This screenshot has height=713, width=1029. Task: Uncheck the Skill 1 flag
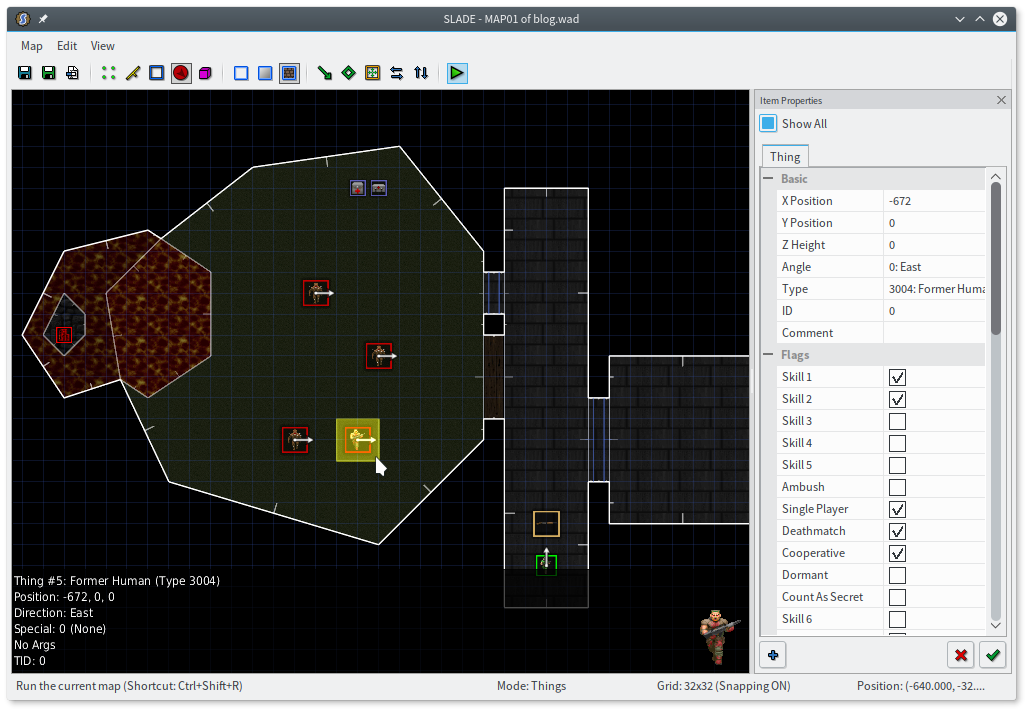click(897, 378)
